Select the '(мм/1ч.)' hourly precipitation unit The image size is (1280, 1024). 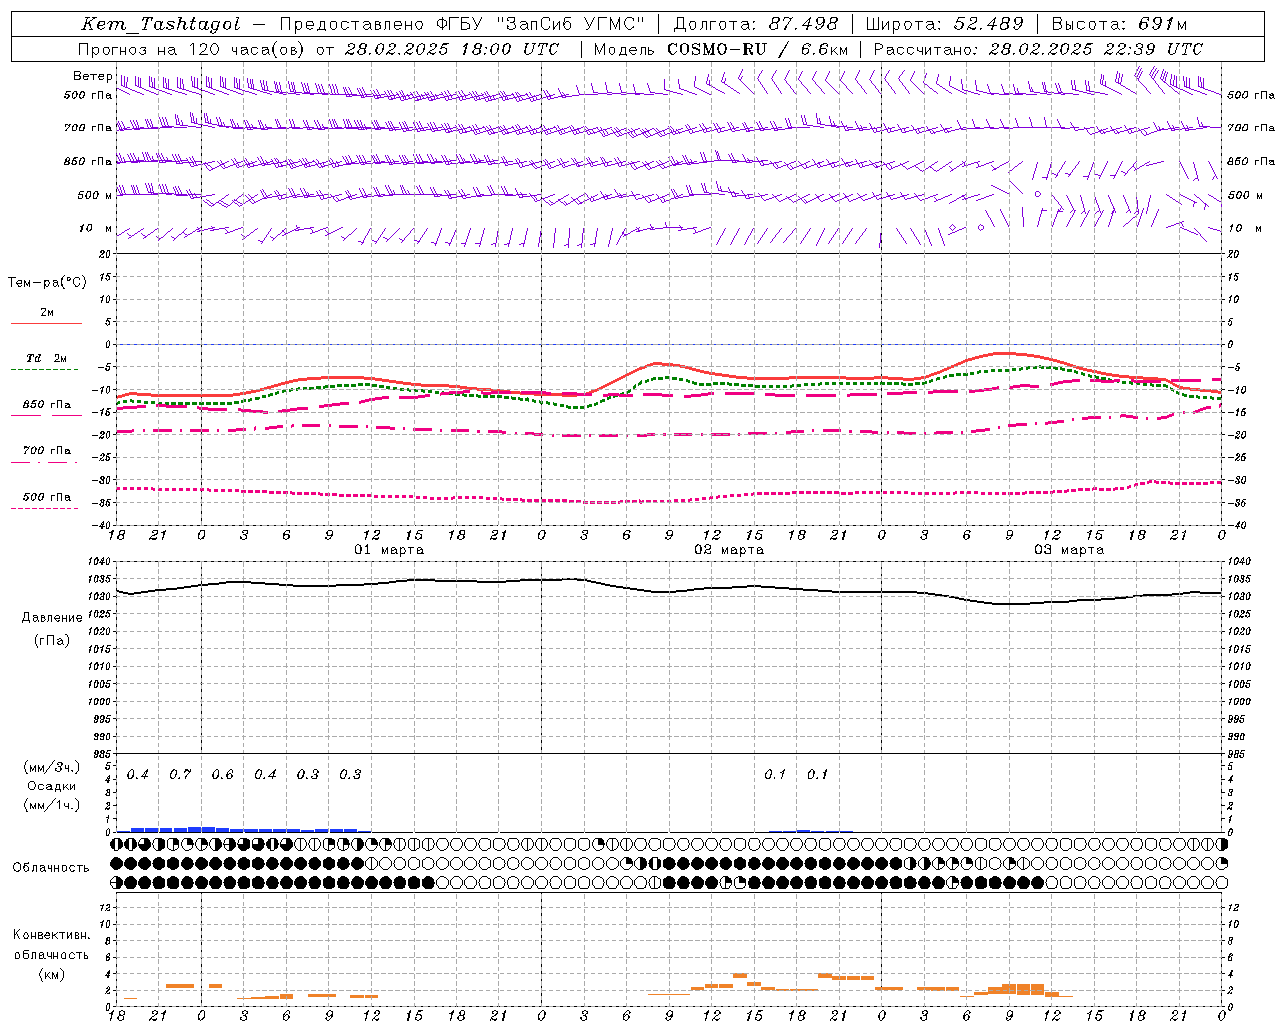pyautogui.click(x=52, y=805)
